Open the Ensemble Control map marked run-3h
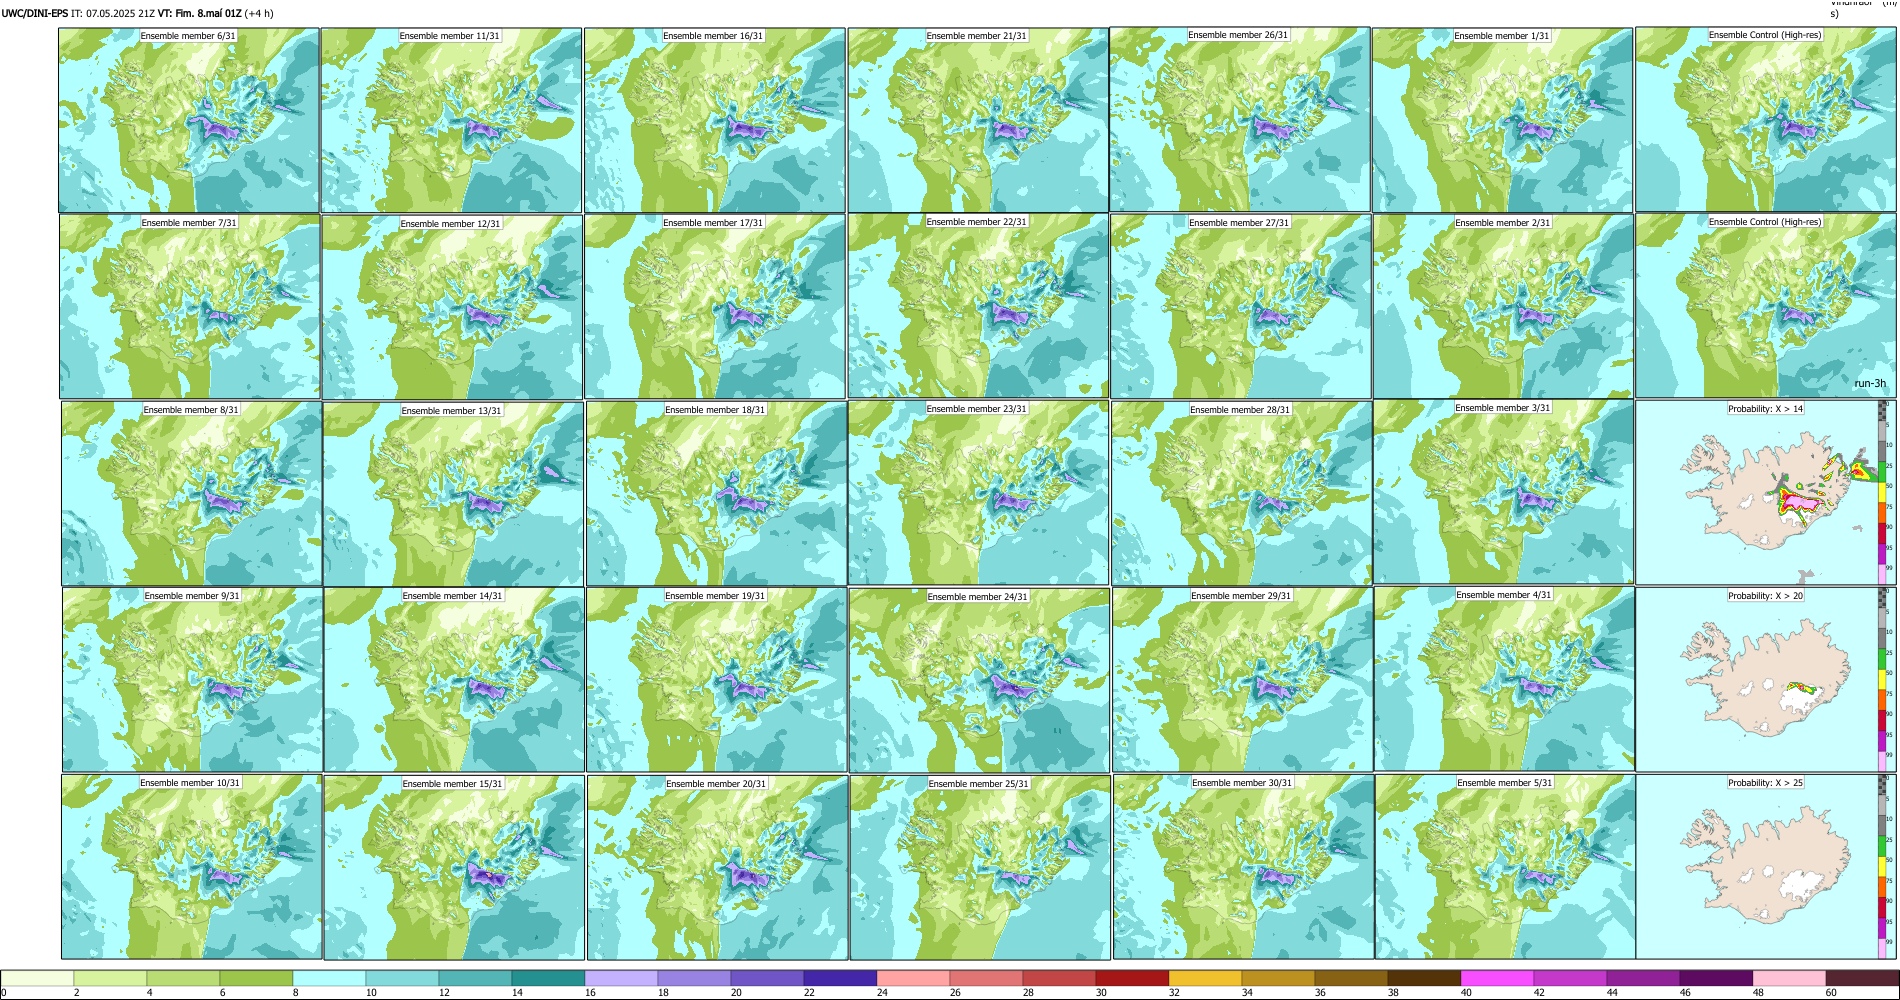Viewport: 1900px width, 1000px height. [1765, 306]
